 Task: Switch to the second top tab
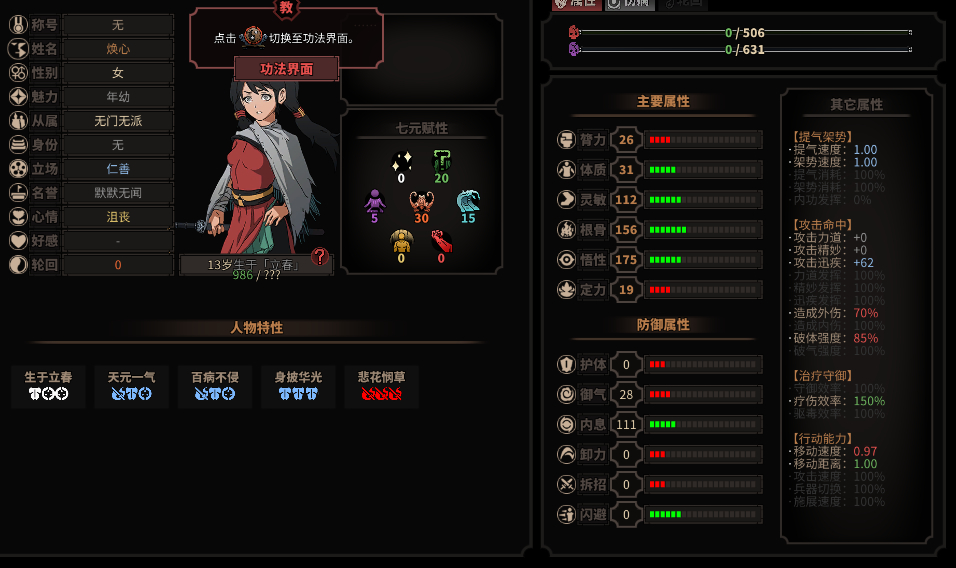[x=630, y=4]
